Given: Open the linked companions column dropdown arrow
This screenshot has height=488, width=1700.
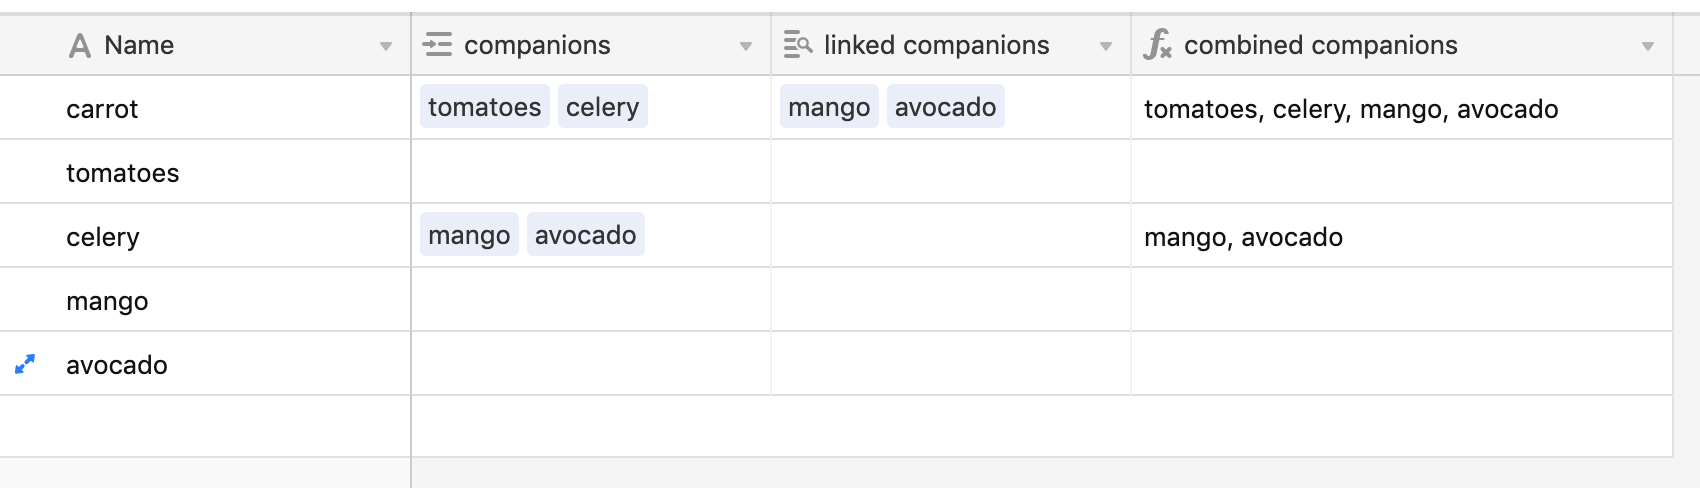Looking at the screenshot, I should 1106,47.
